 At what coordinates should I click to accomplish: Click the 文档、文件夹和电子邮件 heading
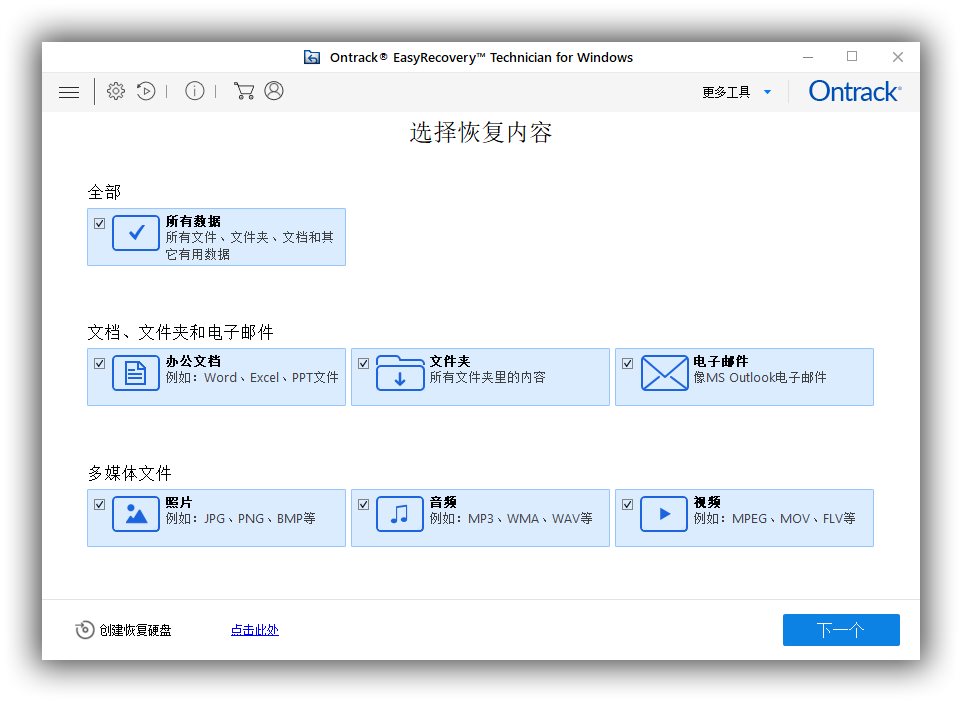pyautogui.click(x=180, y=333)
